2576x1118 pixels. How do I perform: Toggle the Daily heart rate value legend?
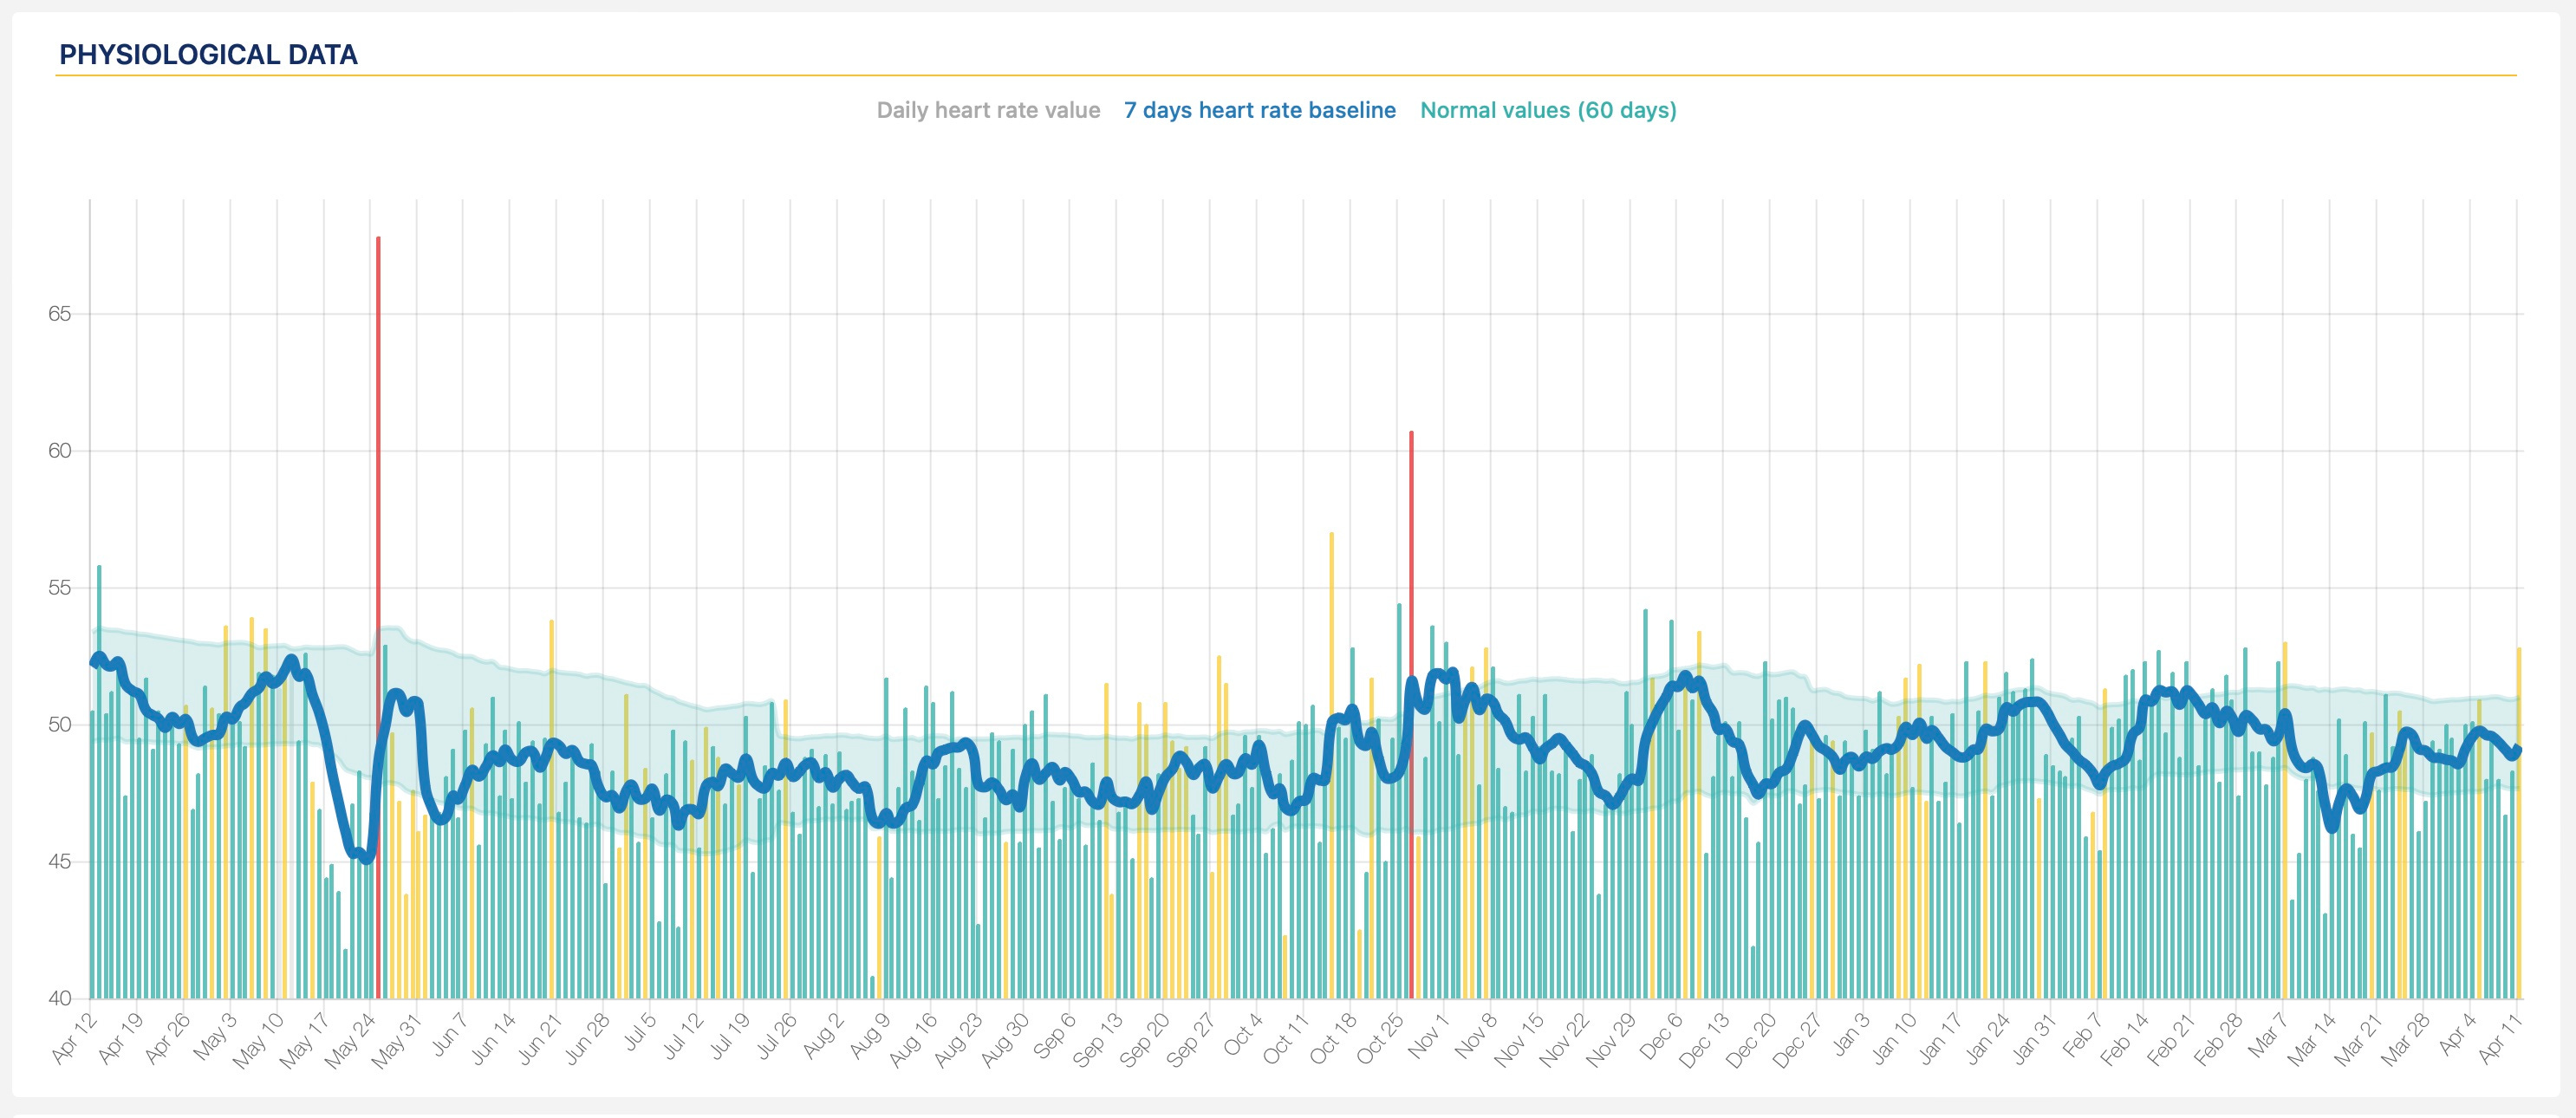tap(988, 110)
